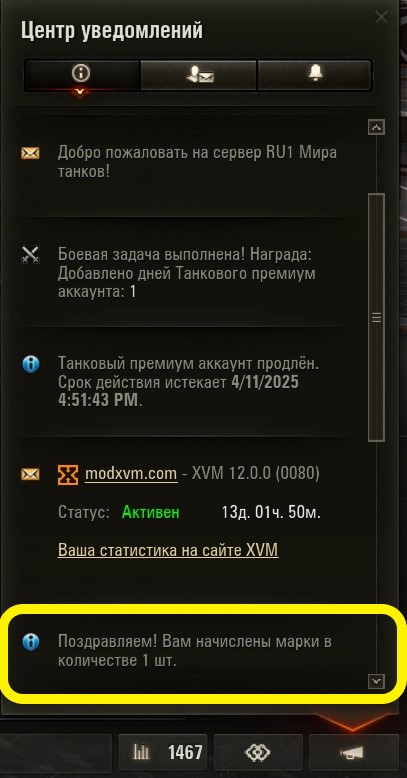Click the blue info icon beside the marks awarded message
Screen dimensions: 407x778
click(30, 642)
